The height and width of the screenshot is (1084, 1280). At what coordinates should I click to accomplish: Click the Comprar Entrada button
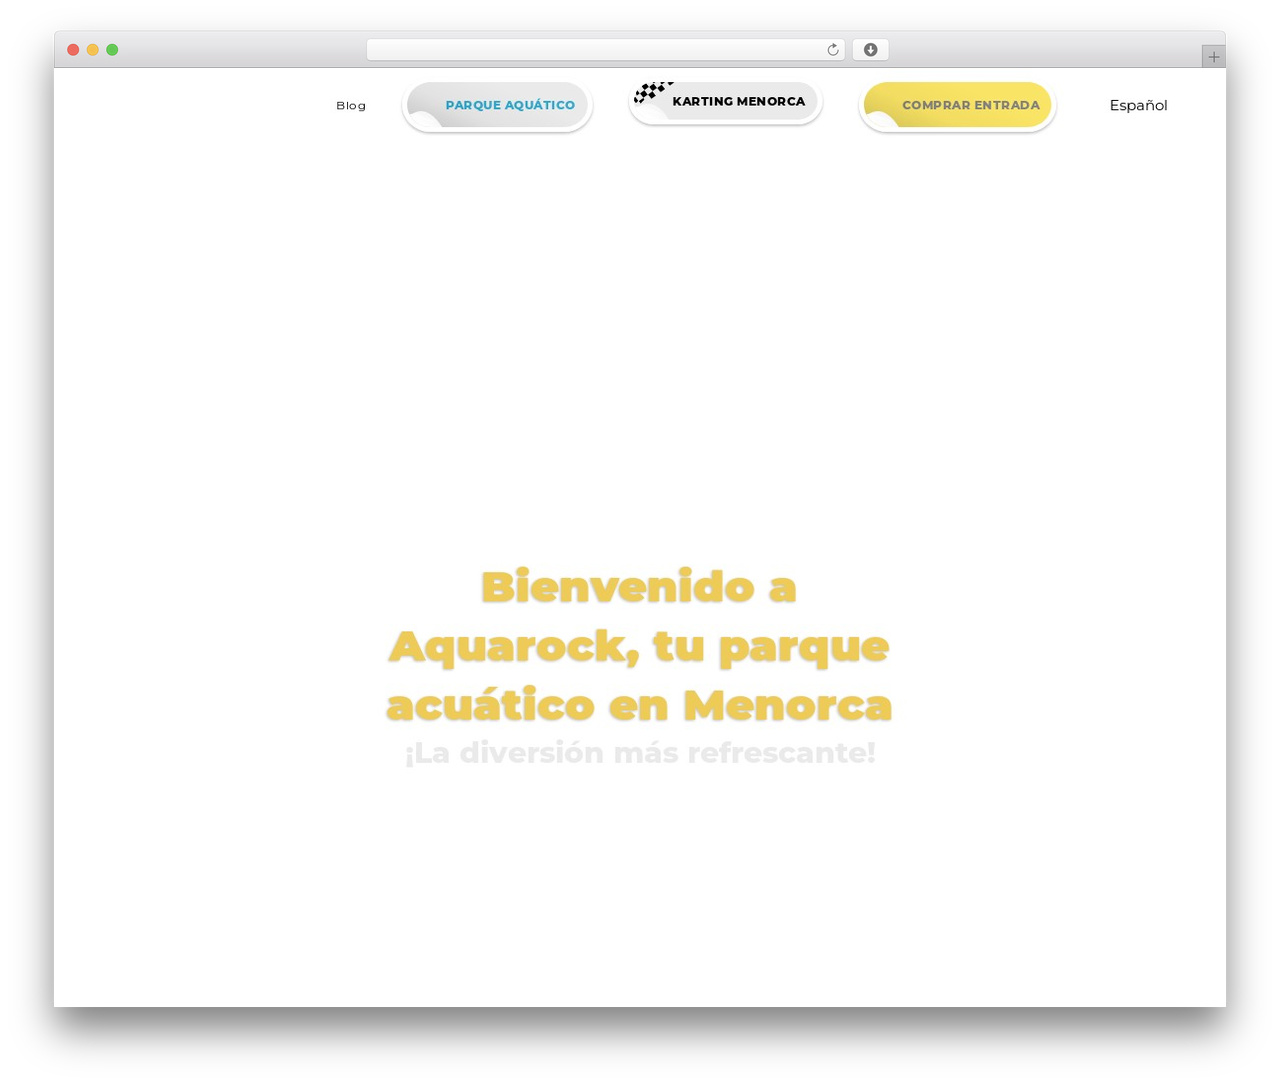(x=957, y=105)
